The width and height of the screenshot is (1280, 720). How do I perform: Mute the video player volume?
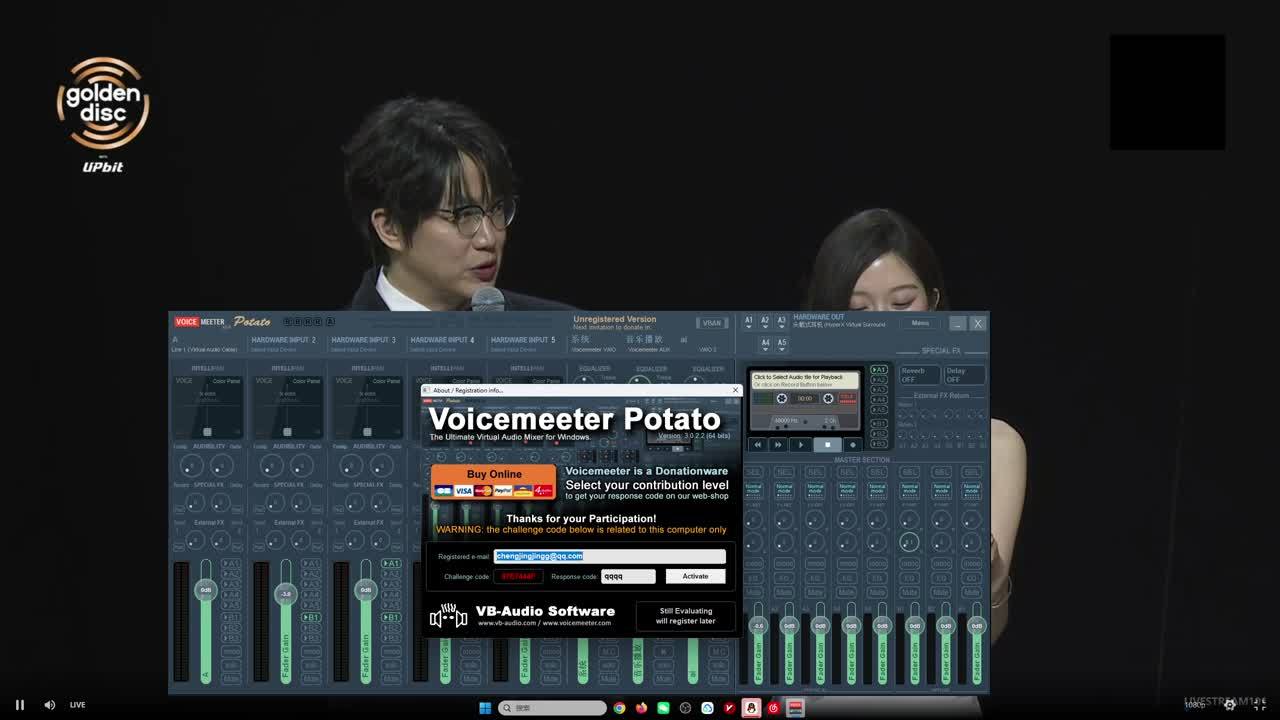pyautogui.click(x=49, y=705)
